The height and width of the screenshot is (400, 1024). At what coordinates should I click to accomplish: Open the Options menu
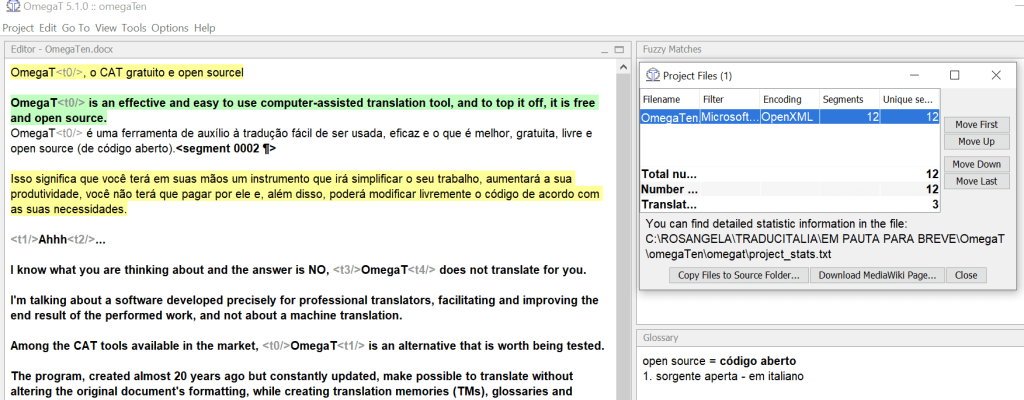coord(170,28)
